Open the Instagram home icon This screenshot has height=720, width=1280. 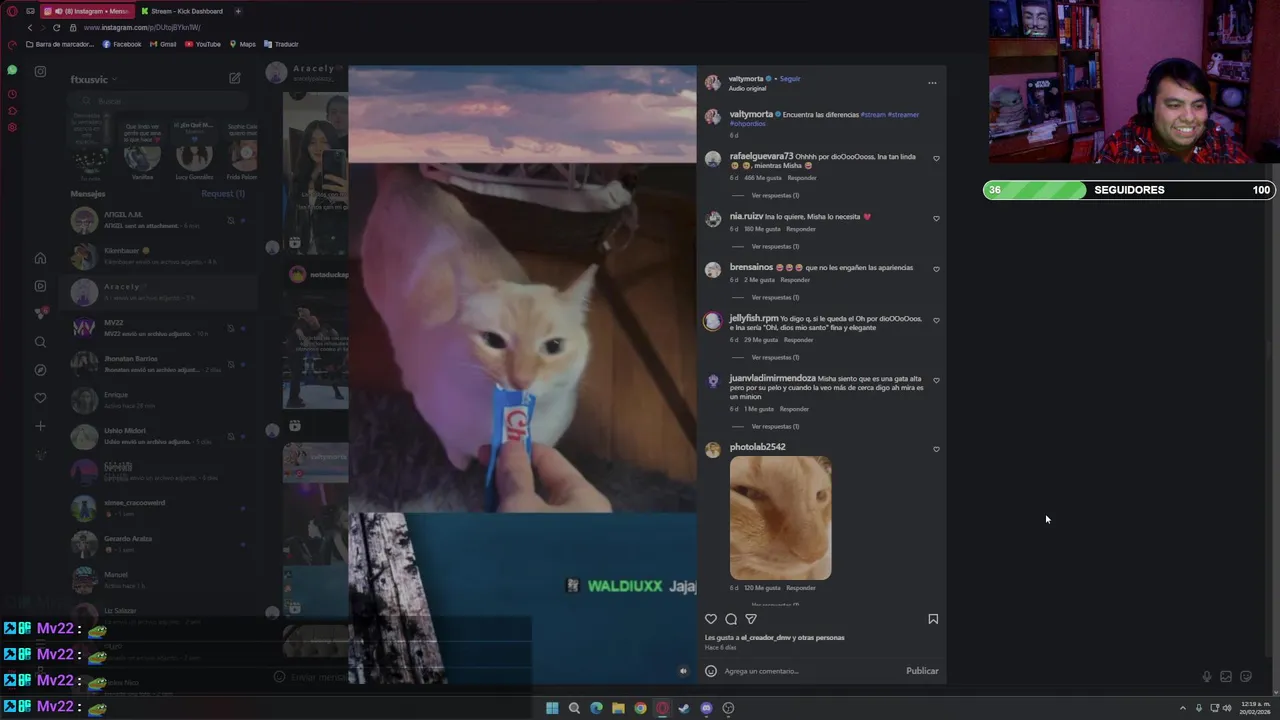40,258
